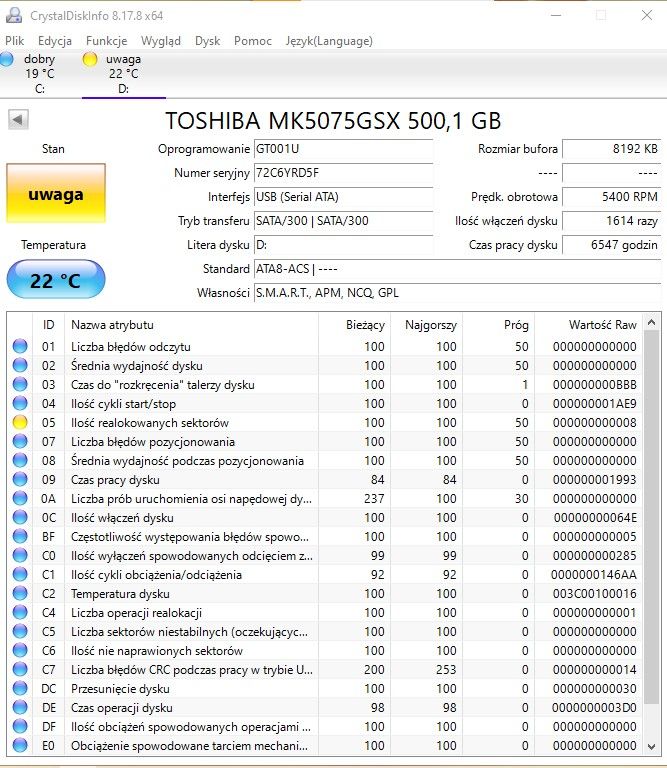Image resolution: width=667 pixels, height=768 pixels.
Task: Open the Edycja menu
Action: [55, 41]
